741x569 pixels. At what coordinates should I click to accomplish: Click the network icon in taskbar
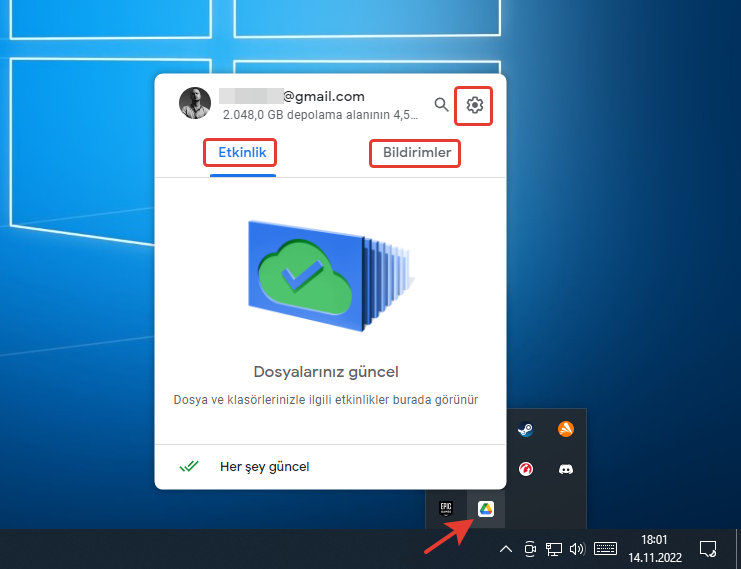554,548
